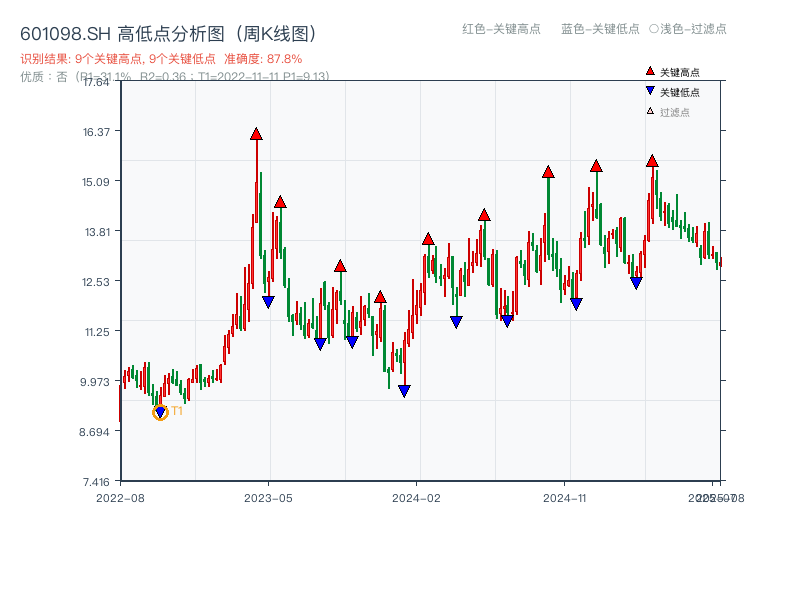Click the 2024-11 x-axis label
The image size is (800, 600).
pyautogui.click(x=564, y=498)
